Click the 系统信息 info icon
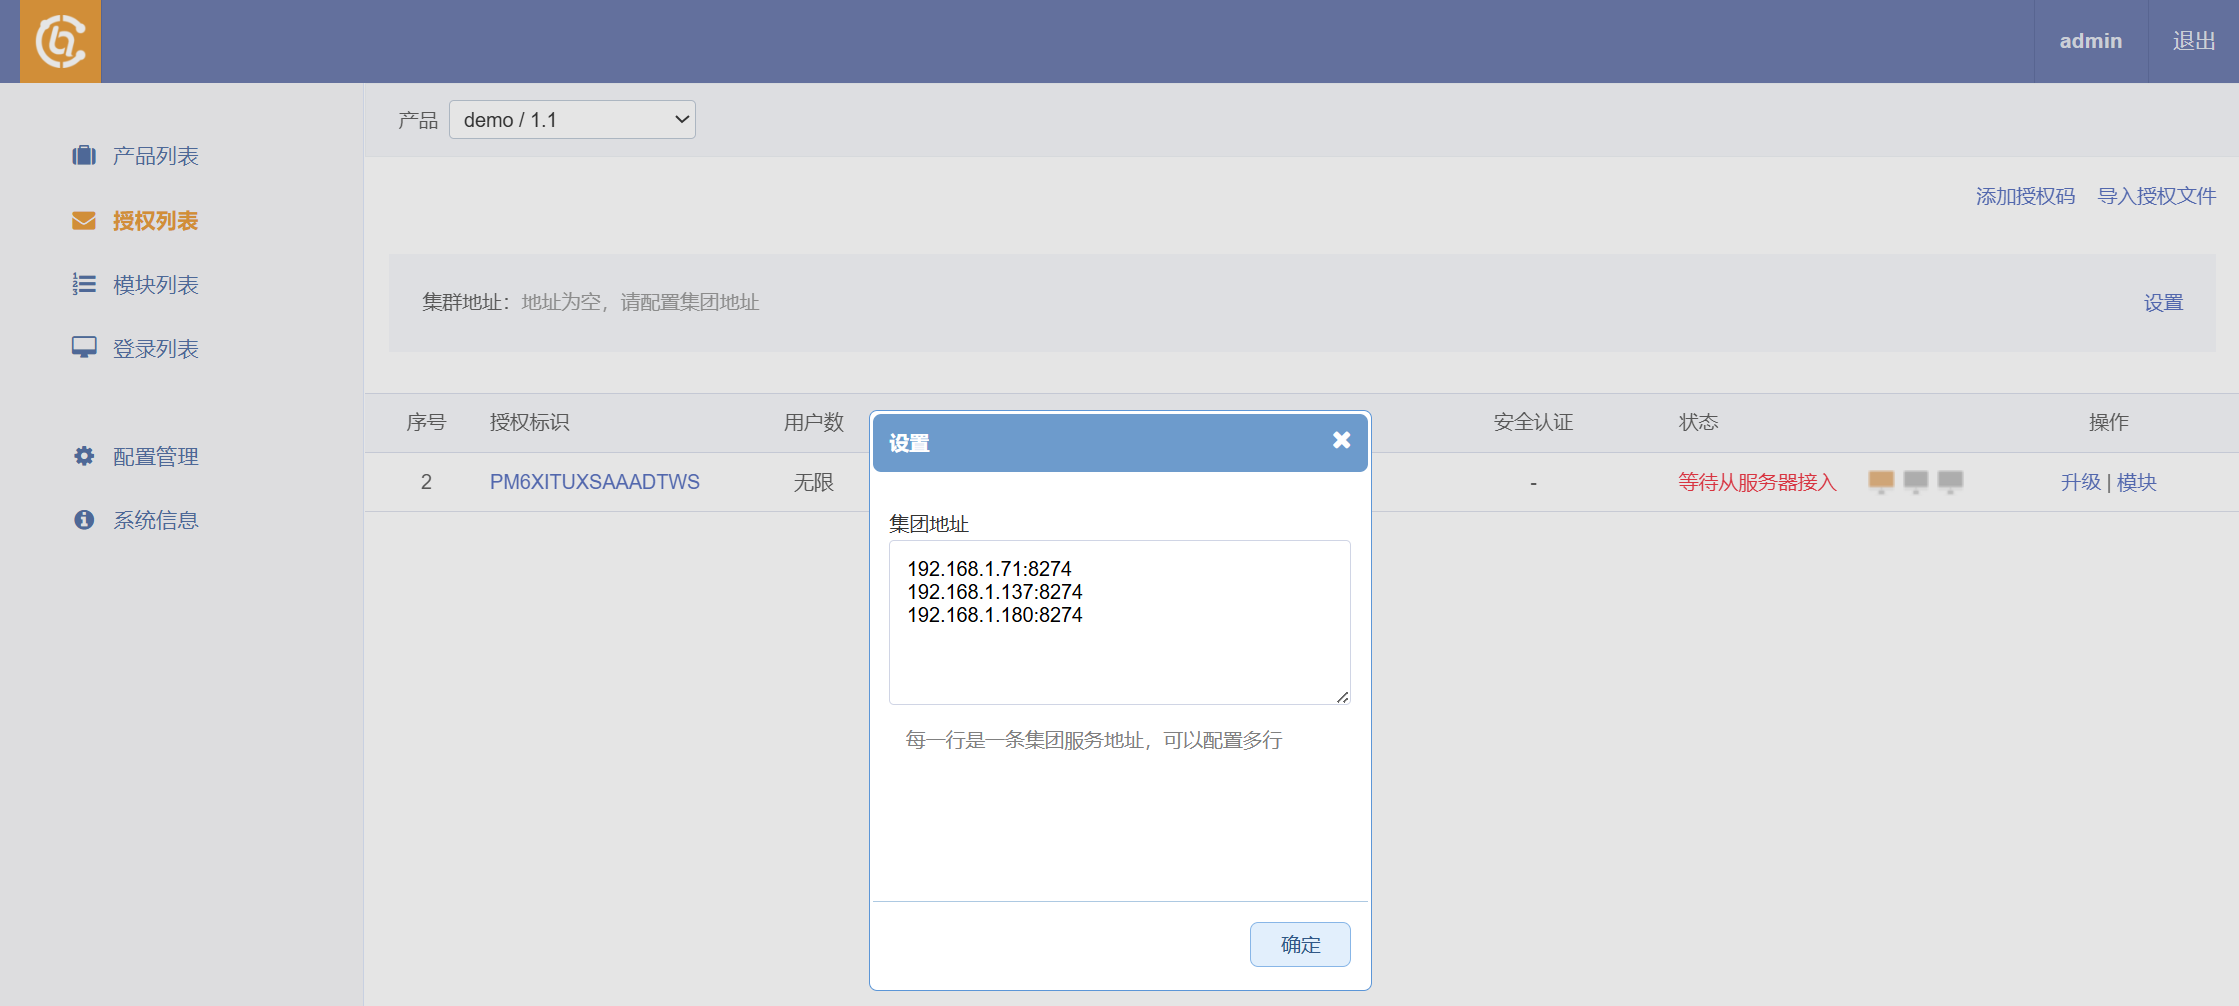This screenshot has height=1006, width=2239. 84,519
